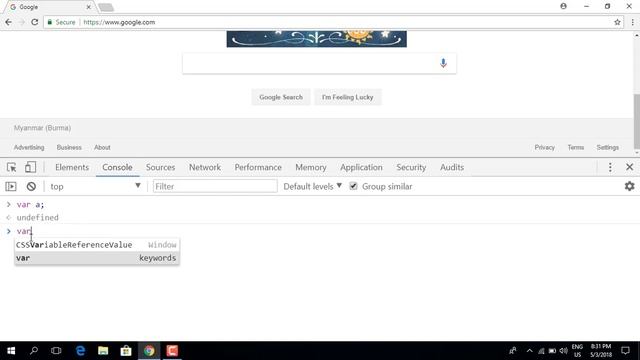Switch to Sources tab
The width and height of the screenshot is (640, 360).
click(x=160, y=167)
